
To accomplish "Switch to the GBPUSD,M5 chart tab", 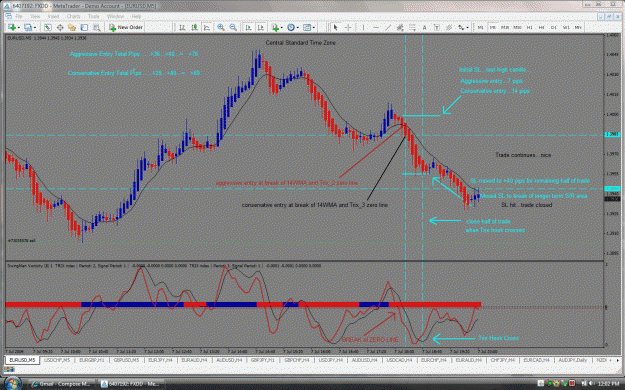I will pyautogui.click(x=126, y=360).
